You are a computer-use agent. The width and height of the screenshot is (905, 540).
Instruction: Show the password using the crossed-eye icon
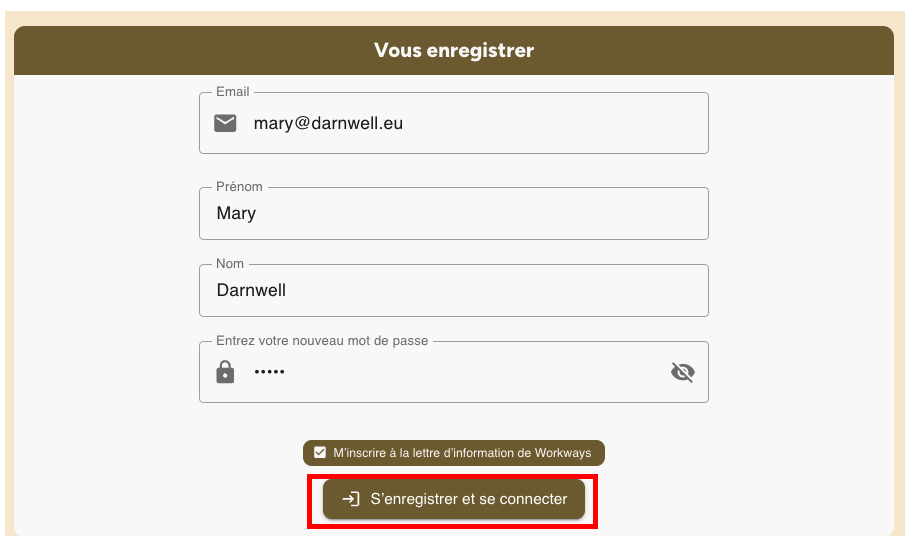pyautogui.click(x=682, y=373)
